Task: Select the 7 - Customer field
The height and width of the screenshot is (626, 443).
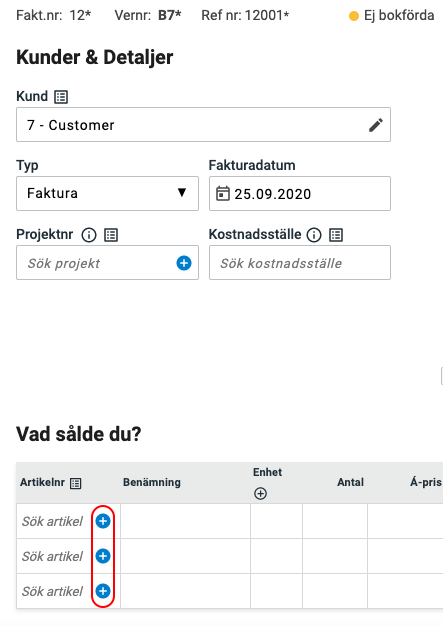Action: [x=203, y=125]
